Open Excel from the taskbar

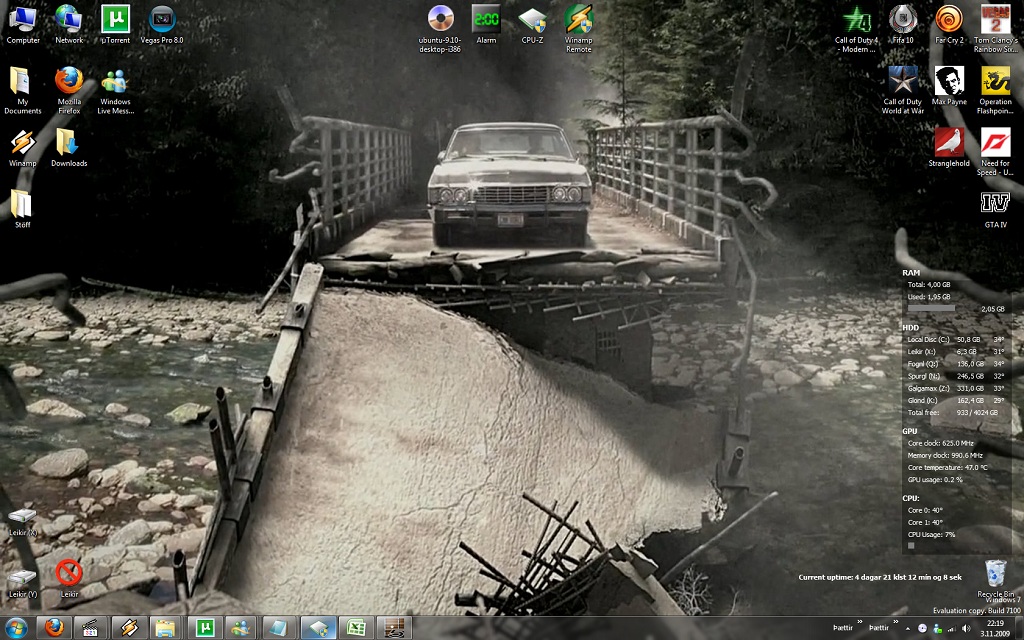coord(356,628)
